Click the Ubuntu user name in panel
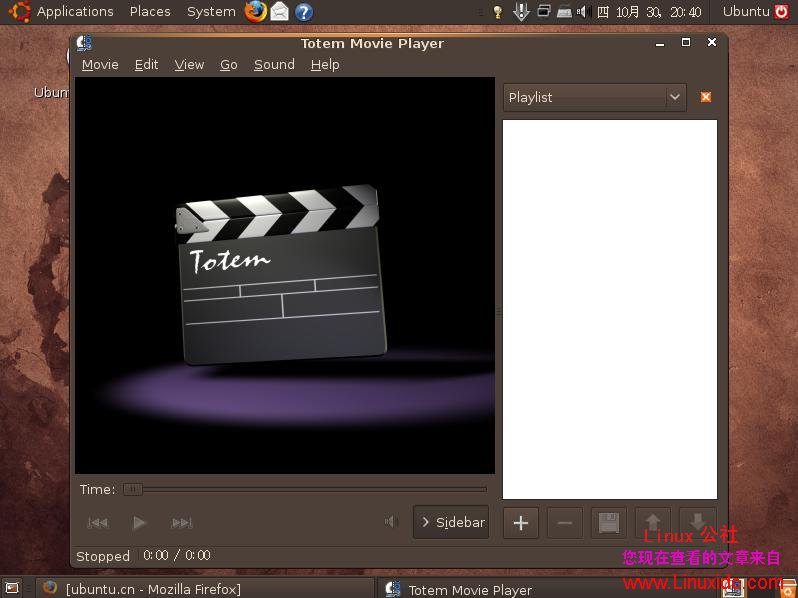 746,11
